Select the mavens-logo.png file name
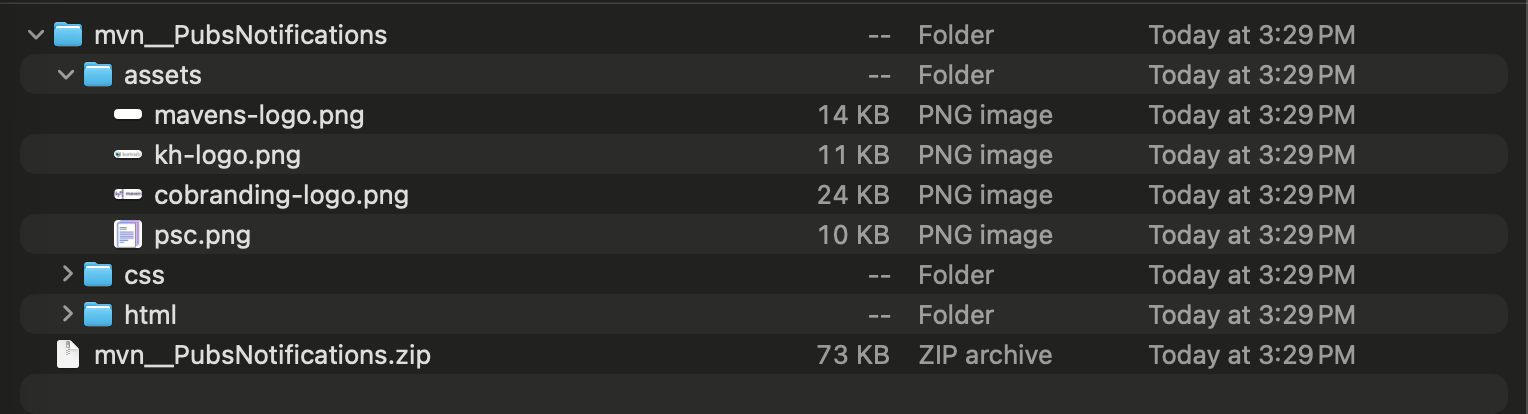 [x=259, y=115]
